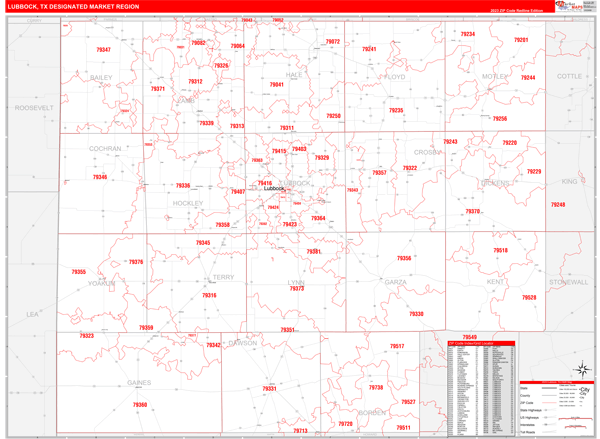Image resolution: width=600 pixels, height=439 pixels.
Task: Click ZIP code 79518 label
Action: (x=500, y=250)
